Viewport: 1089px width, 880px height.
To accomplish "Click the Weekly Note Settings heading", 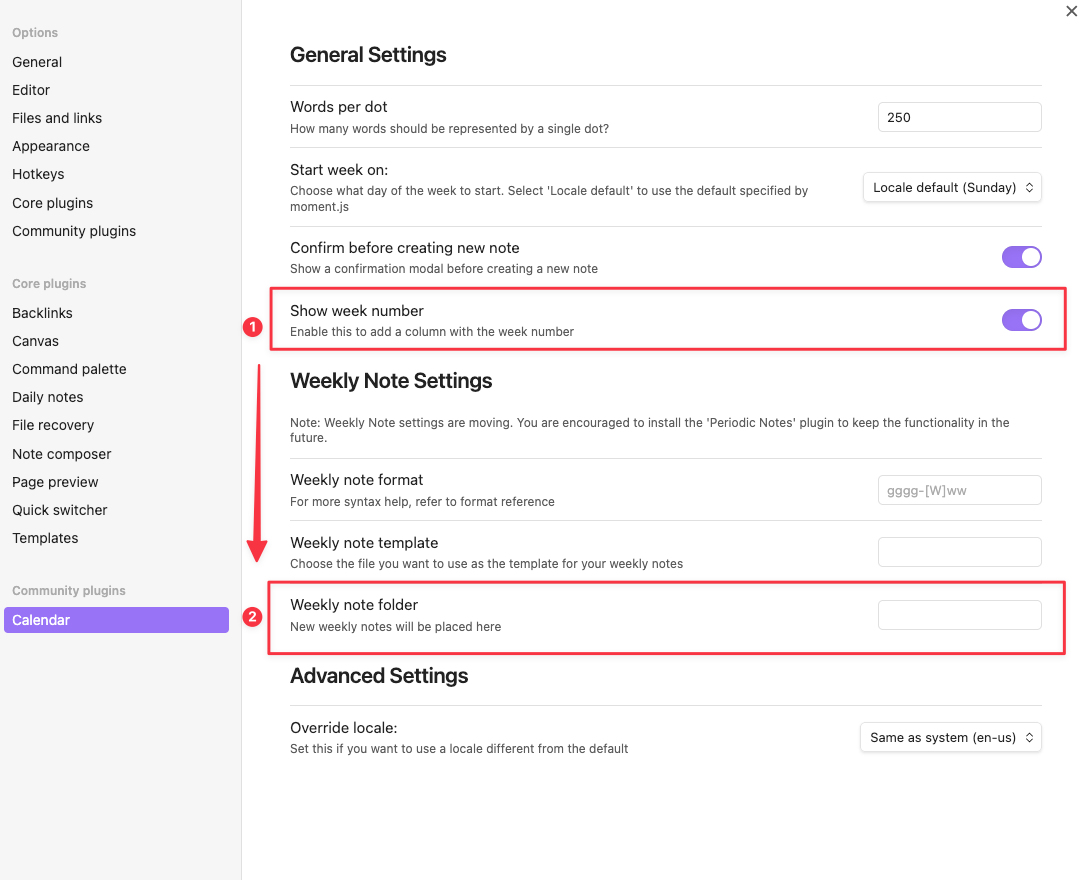I will click(x=391, y=381).
